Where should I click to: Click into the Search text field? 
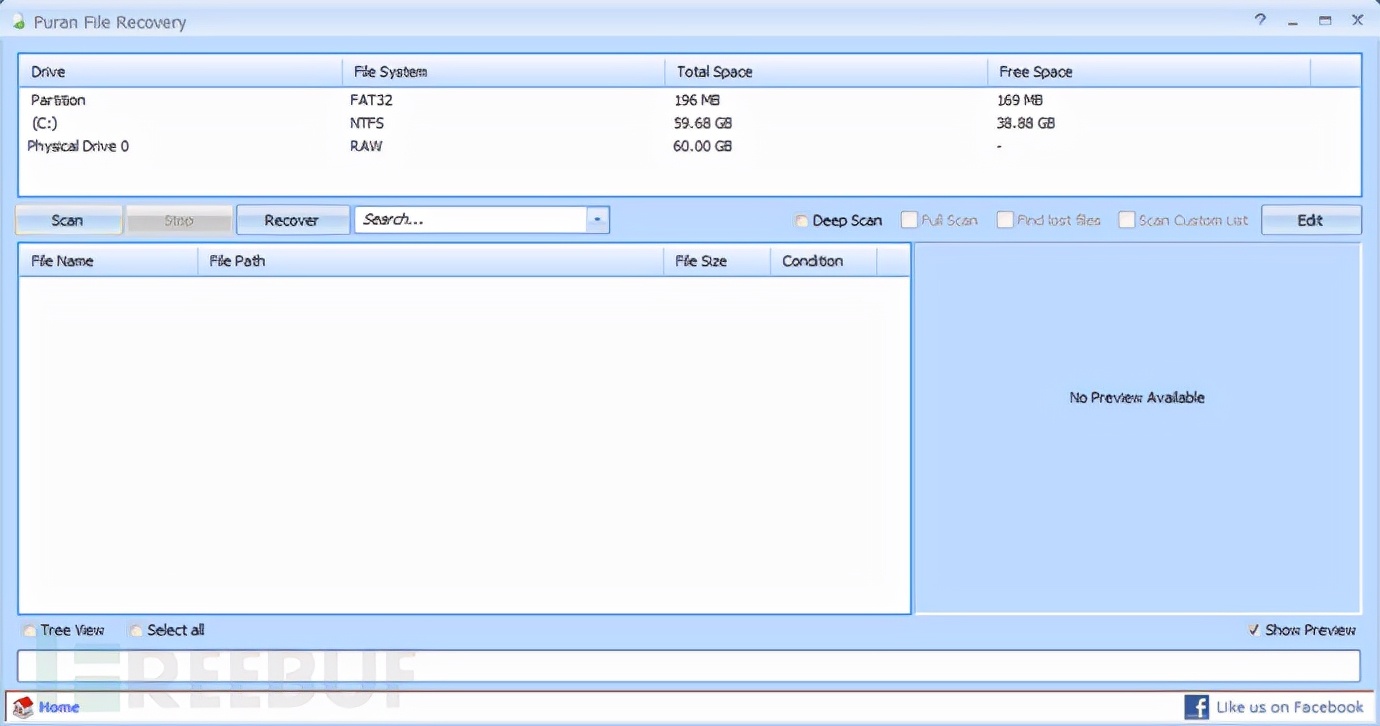point(470,220)
